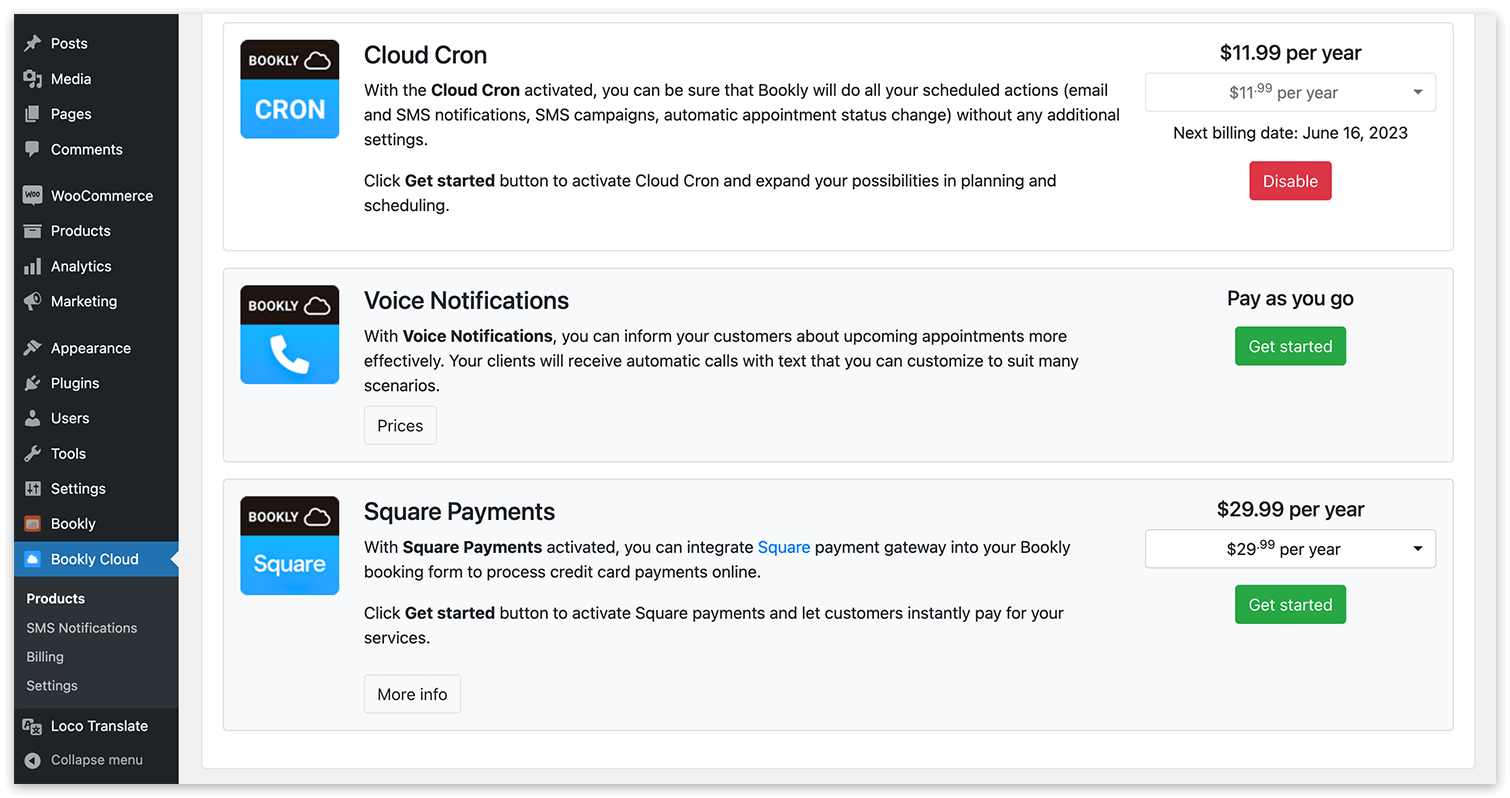Click the Bookly calendar icon

click(x=33, y=524)
